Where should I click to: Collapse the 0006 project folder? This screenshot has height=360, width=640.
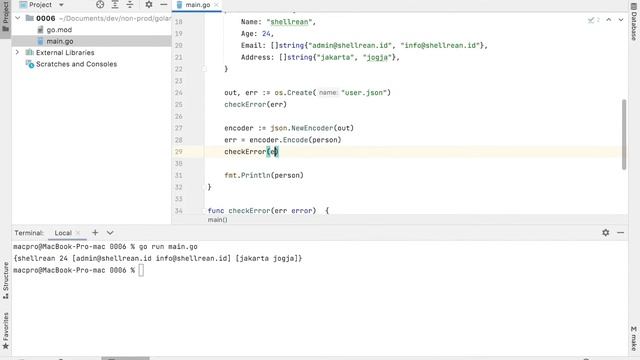point(18,18)
